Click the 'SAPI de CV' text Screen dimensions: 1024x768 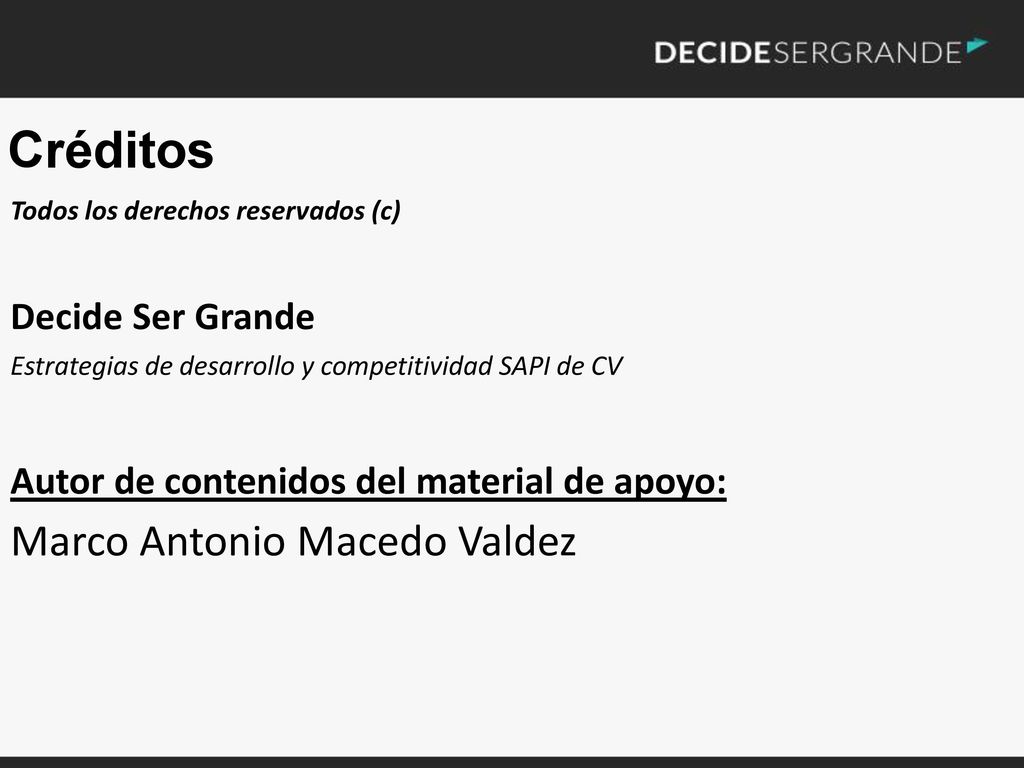(560, 366)
